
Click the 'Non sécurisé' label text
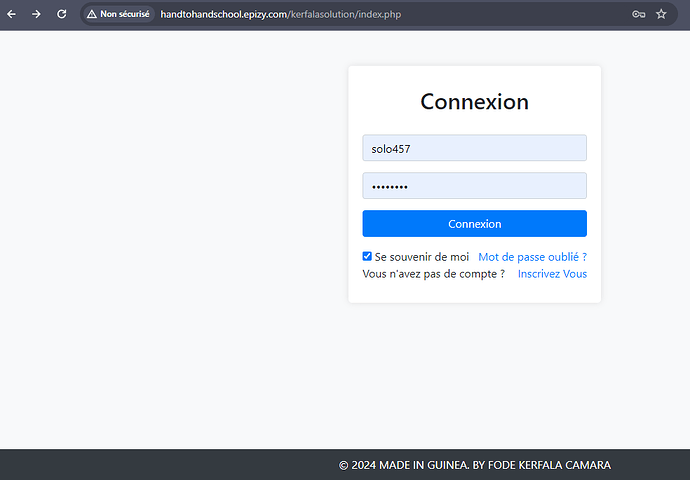(x=125, y=15)
